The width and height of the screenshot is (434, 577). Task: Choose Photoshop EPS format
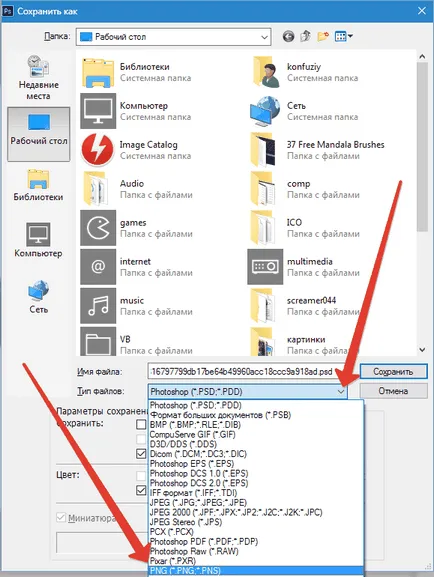pyautogui.click(x=255, y=464)
